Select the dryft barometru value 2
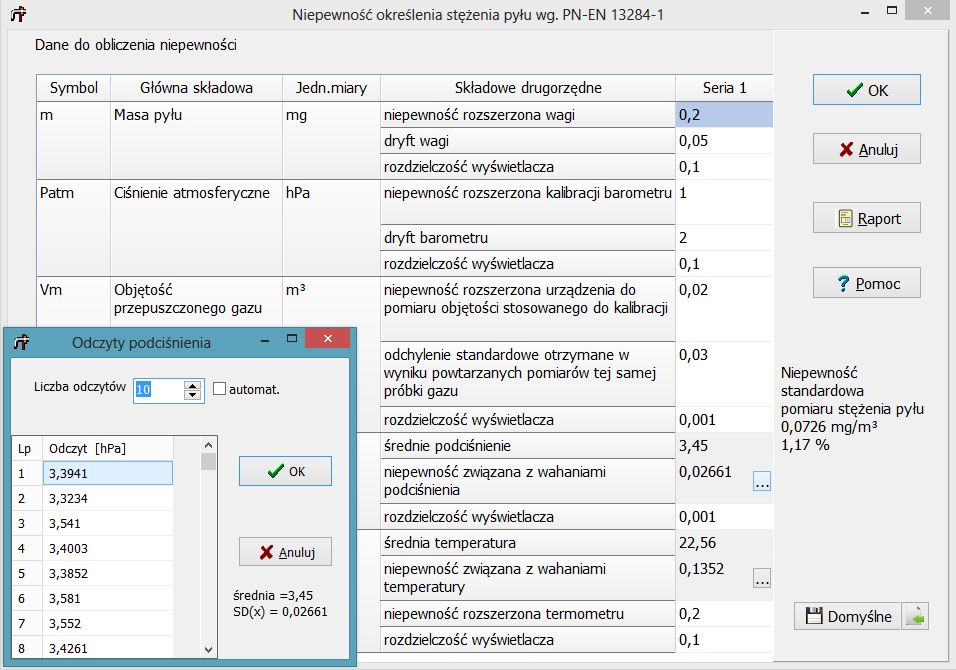Image resolution: width=956 pixels, height=670 pixels. (724, 238)
